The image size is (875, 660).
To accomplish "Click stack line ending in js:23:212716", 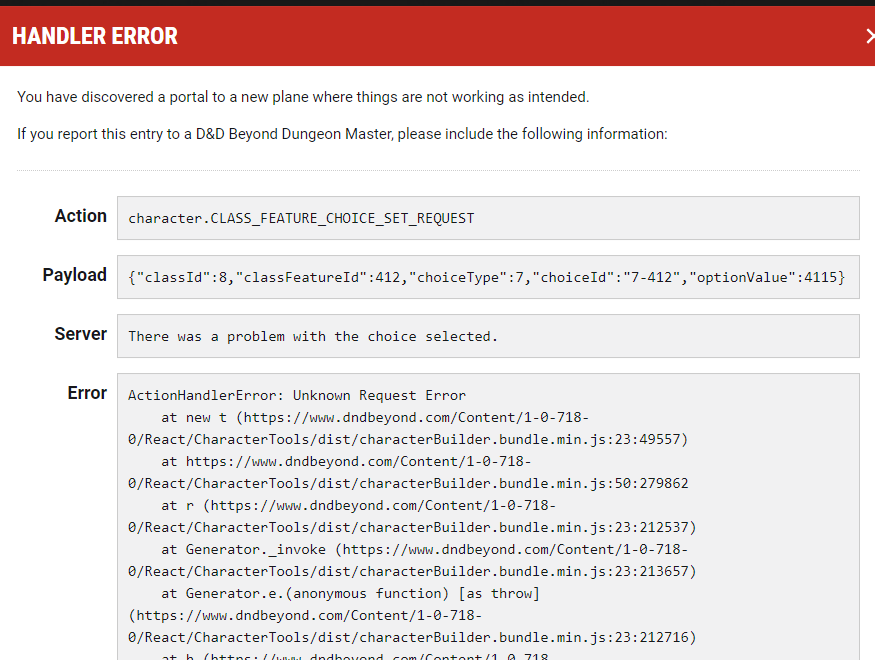I will (x=412, y=638).
